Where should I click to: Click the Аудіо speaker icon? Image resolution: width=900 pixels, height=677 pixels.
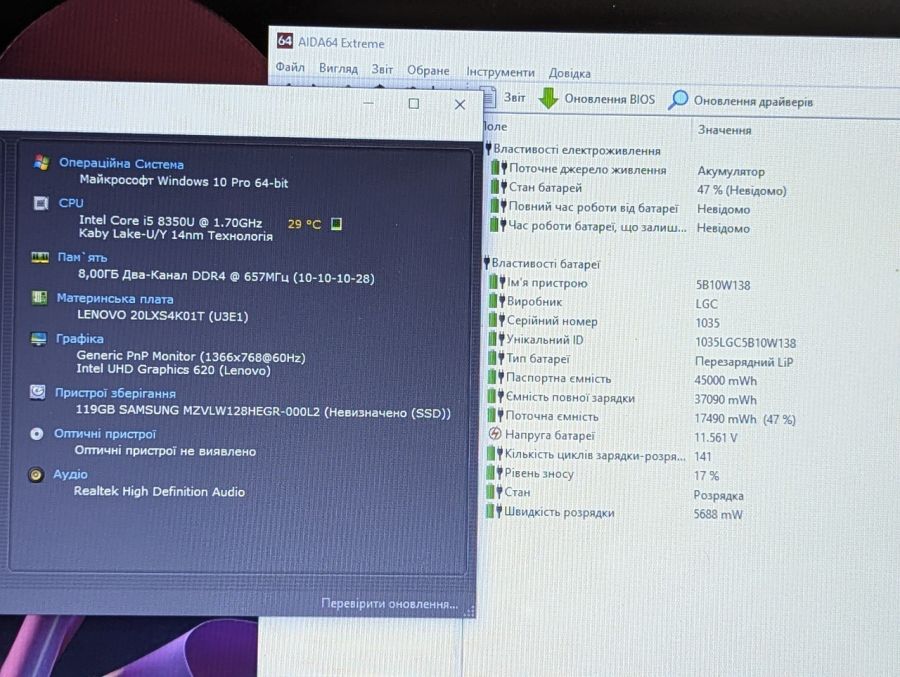click(x=36, y=474)
